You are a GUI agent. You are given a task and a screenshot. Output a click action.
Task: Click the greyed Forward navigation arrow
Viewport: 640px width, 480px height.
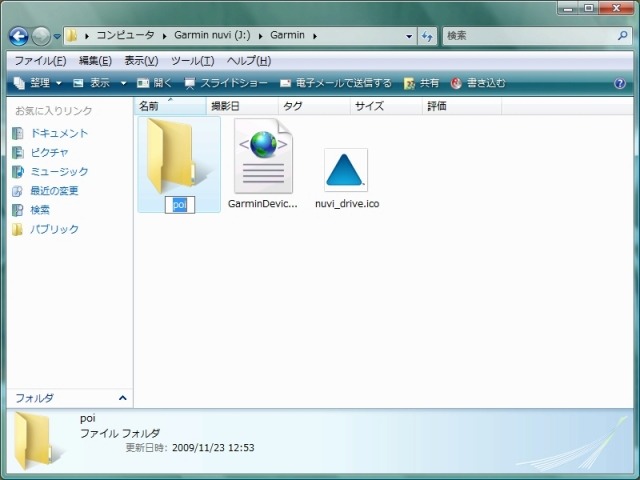tap(41, 36)
